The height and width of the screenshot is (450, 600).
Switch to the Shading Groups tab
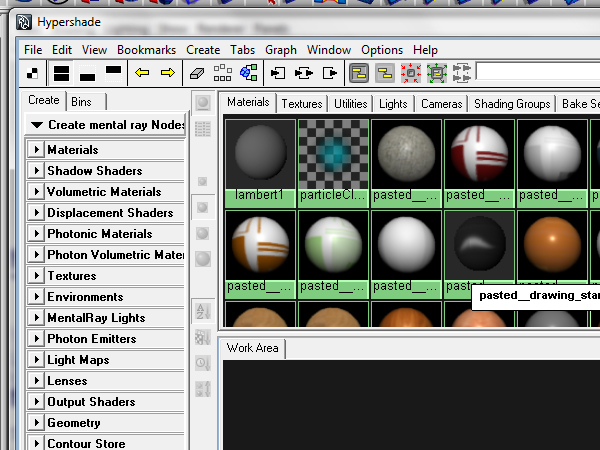pyautogui.click(x=512, y=104)
